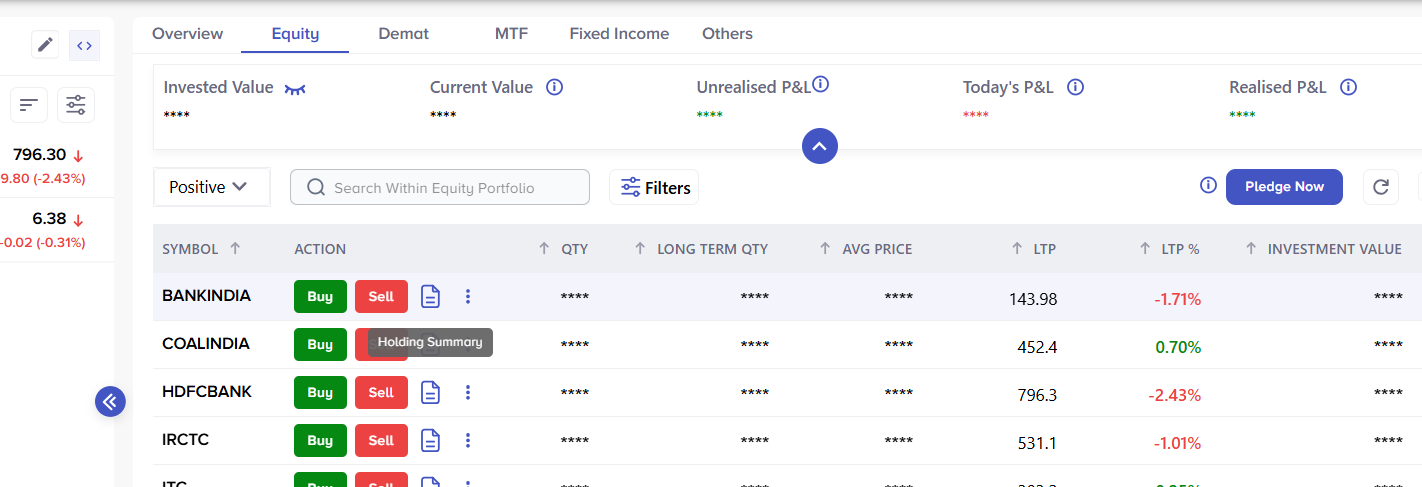This screenshot has width=1422, height=487.
Task: Open the Fixed Income tab
Action: [619, 34]
